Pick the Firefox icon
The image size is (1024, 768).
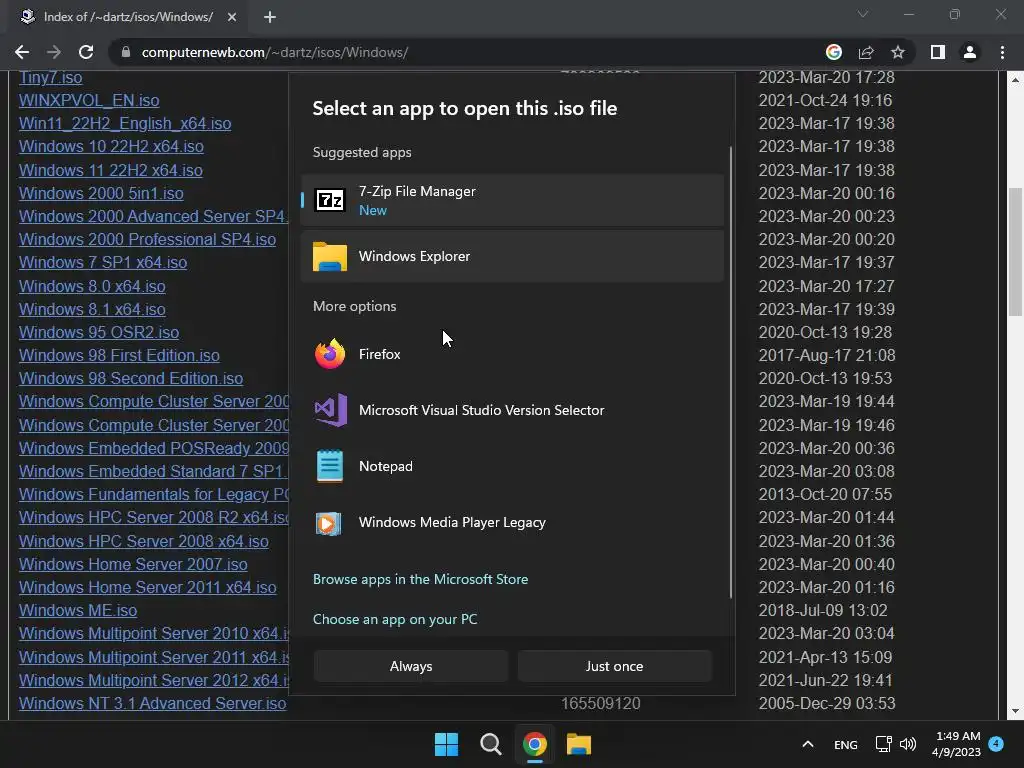tap(330, 354)
